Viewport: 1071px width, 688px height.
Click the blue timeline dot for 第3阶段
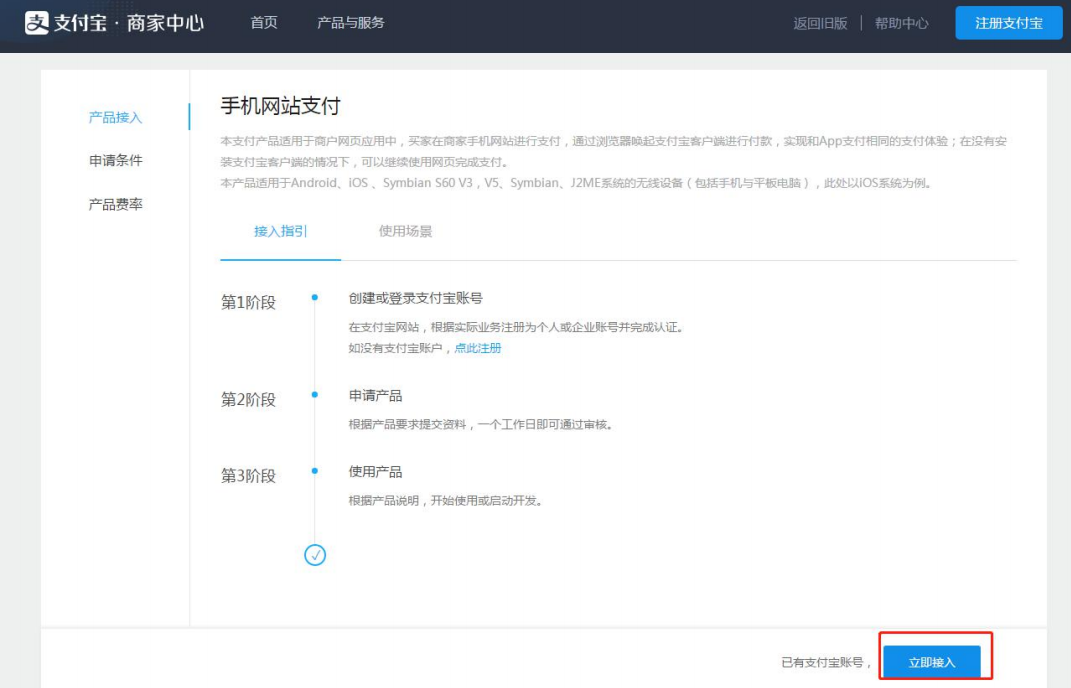[314, 471]
